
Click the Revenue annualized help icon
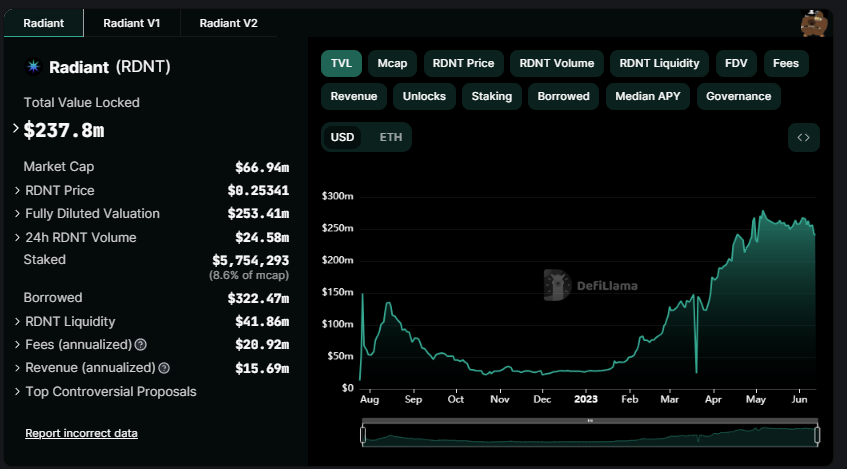tap(164, 368)
